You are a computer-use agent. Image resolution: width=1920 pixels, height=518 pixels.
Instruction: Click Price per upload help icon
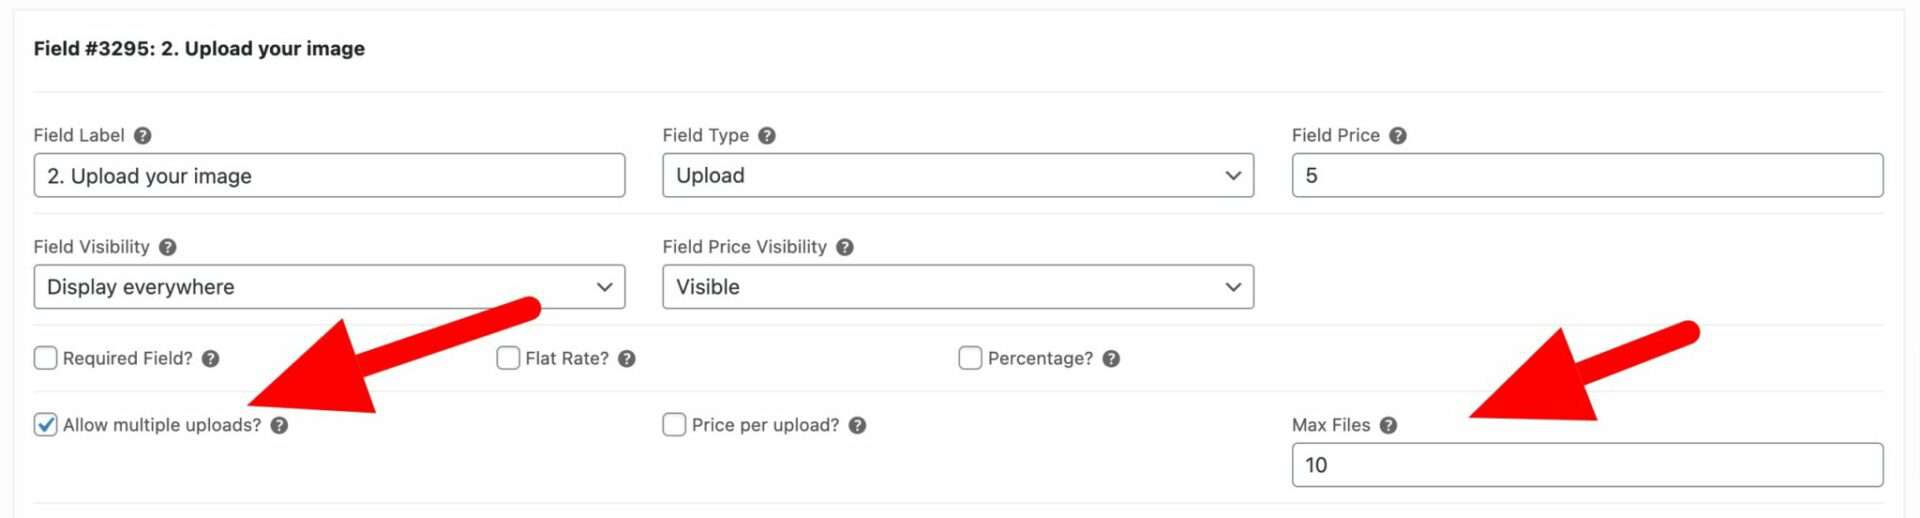857,425
